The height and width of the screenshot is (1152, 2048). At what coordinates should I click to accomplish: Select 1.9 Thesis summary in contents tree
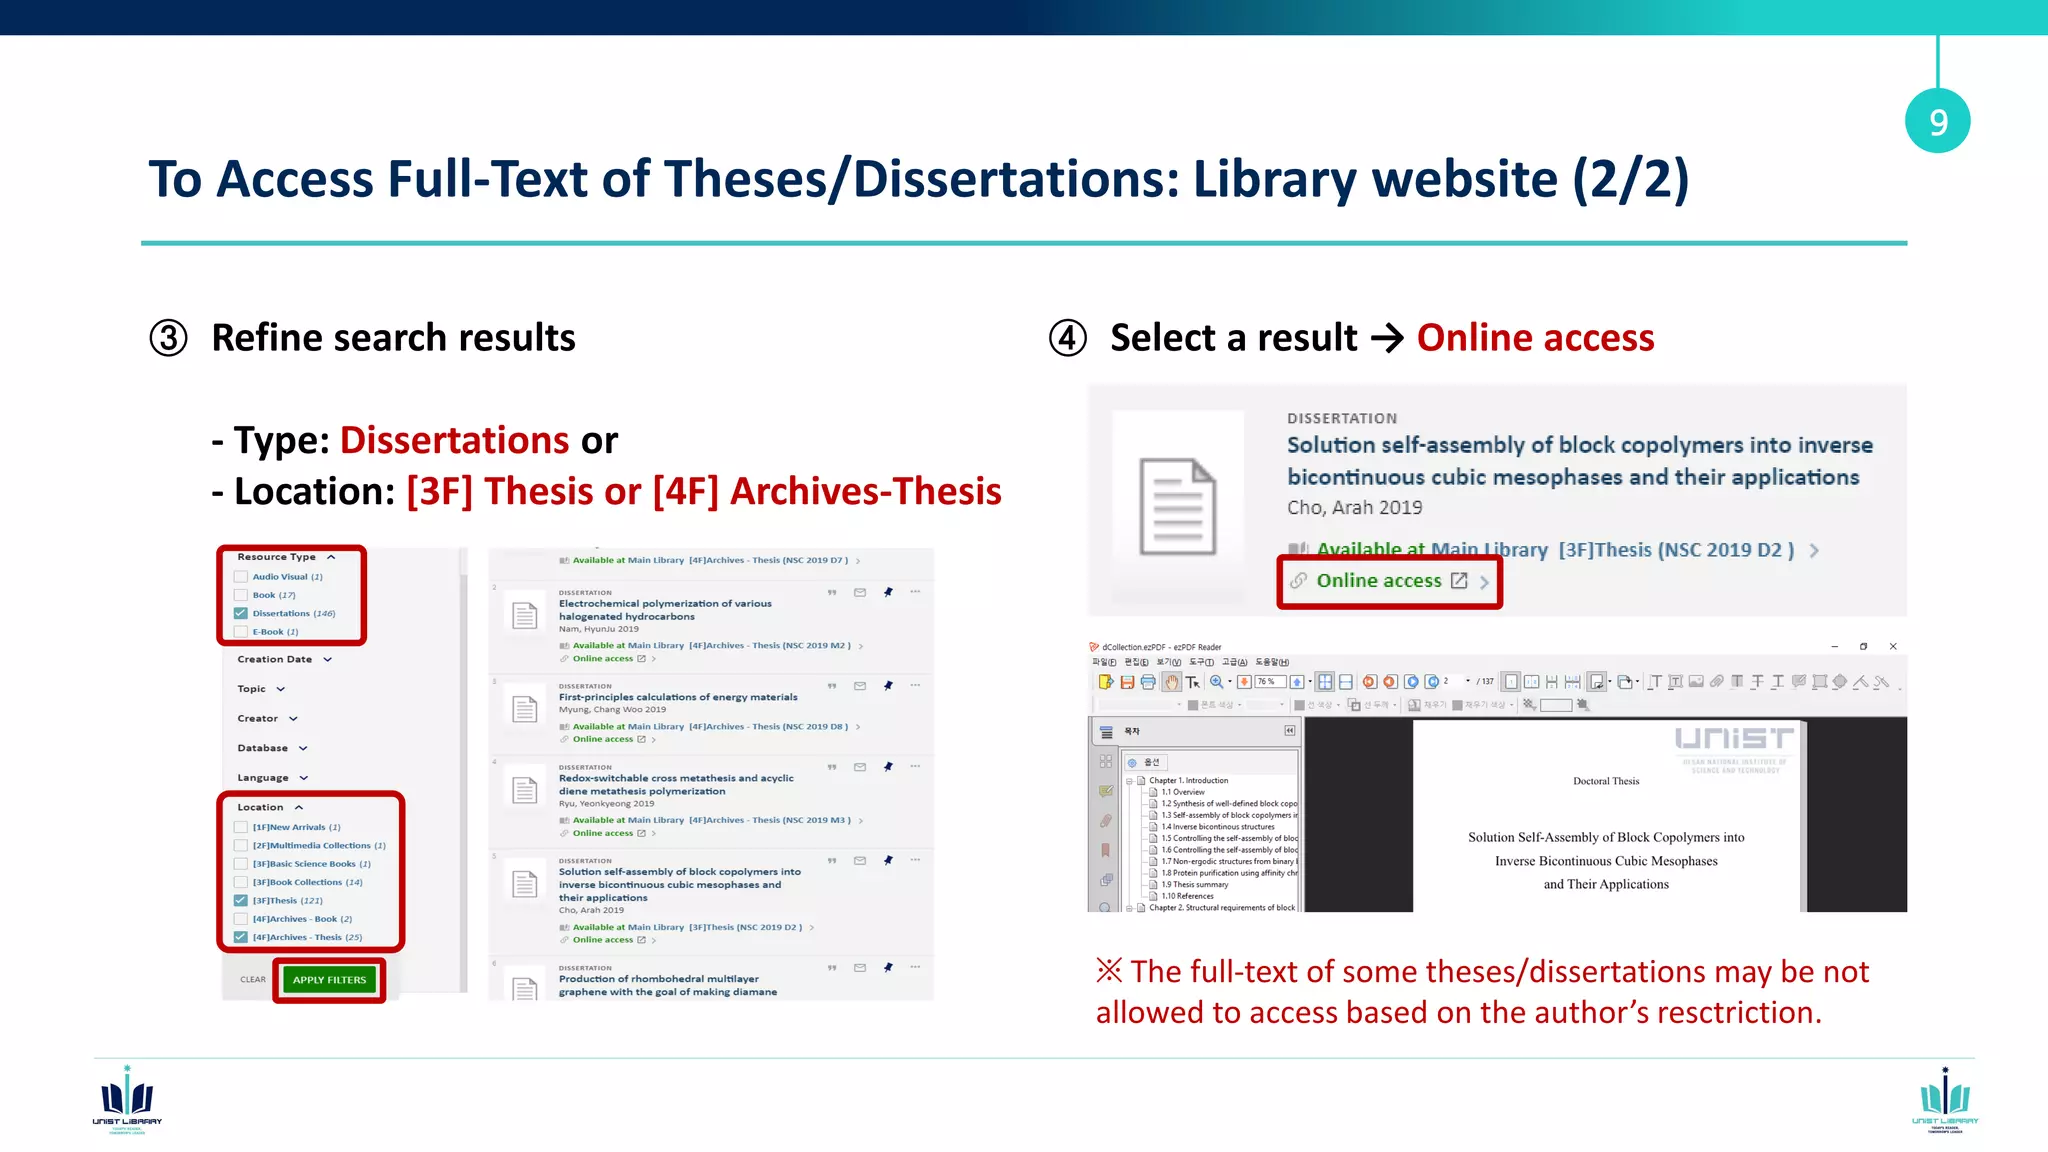tap(1195, 884)
